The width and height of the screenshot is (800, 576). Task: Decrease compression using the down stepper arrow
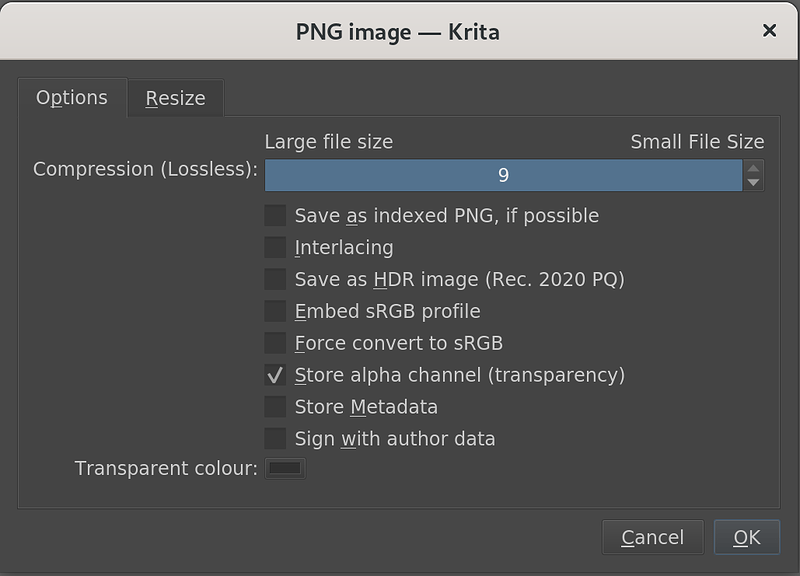tap(754, 181)
